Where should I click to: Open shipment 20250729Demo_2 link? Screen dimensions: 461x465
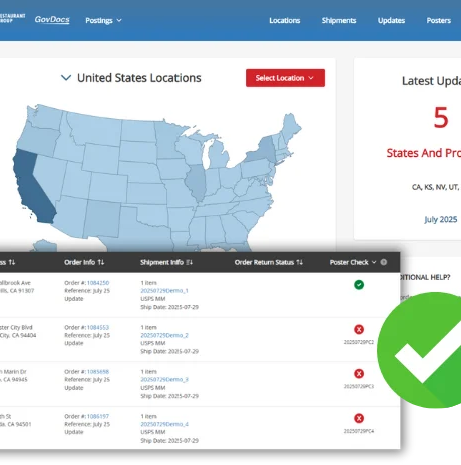pyautogui.click(x=164, y=335)
